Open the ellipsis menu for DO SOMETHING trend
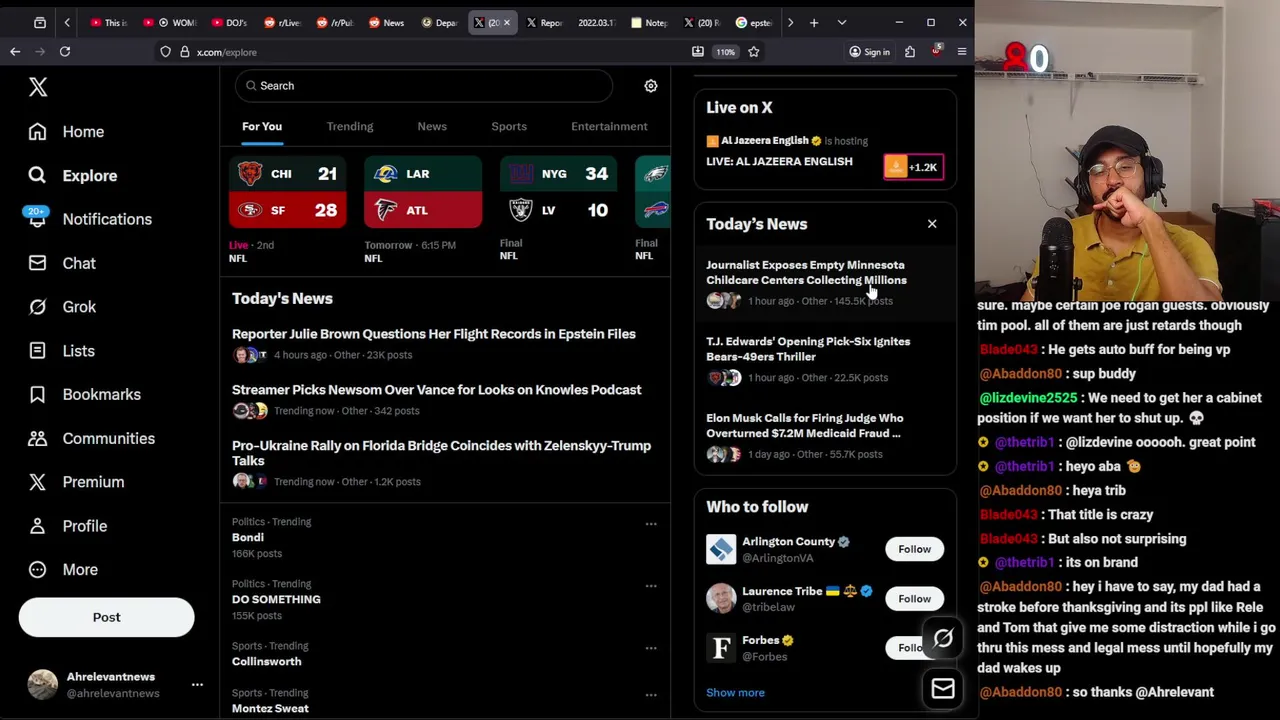This screenshot has height=720, width=1280. (x=651, y=586)
